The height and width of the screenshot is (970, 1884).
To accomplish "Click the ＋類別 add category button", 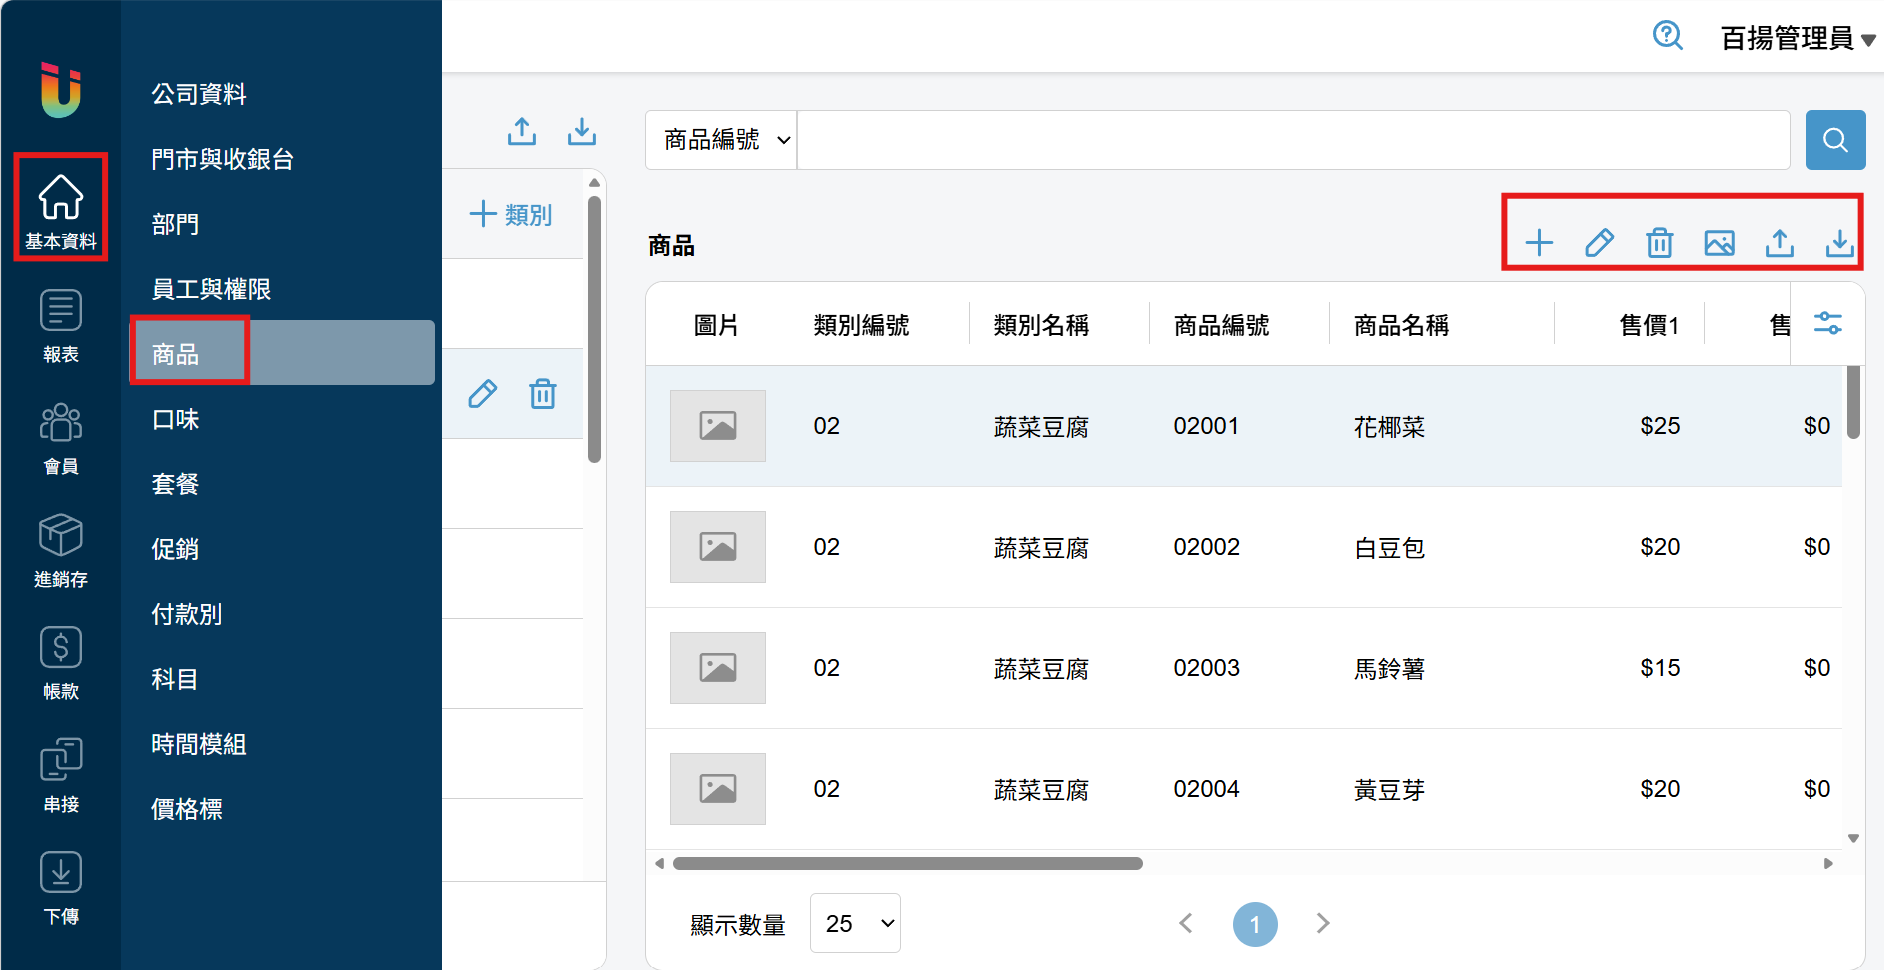I will pos(511,214).
